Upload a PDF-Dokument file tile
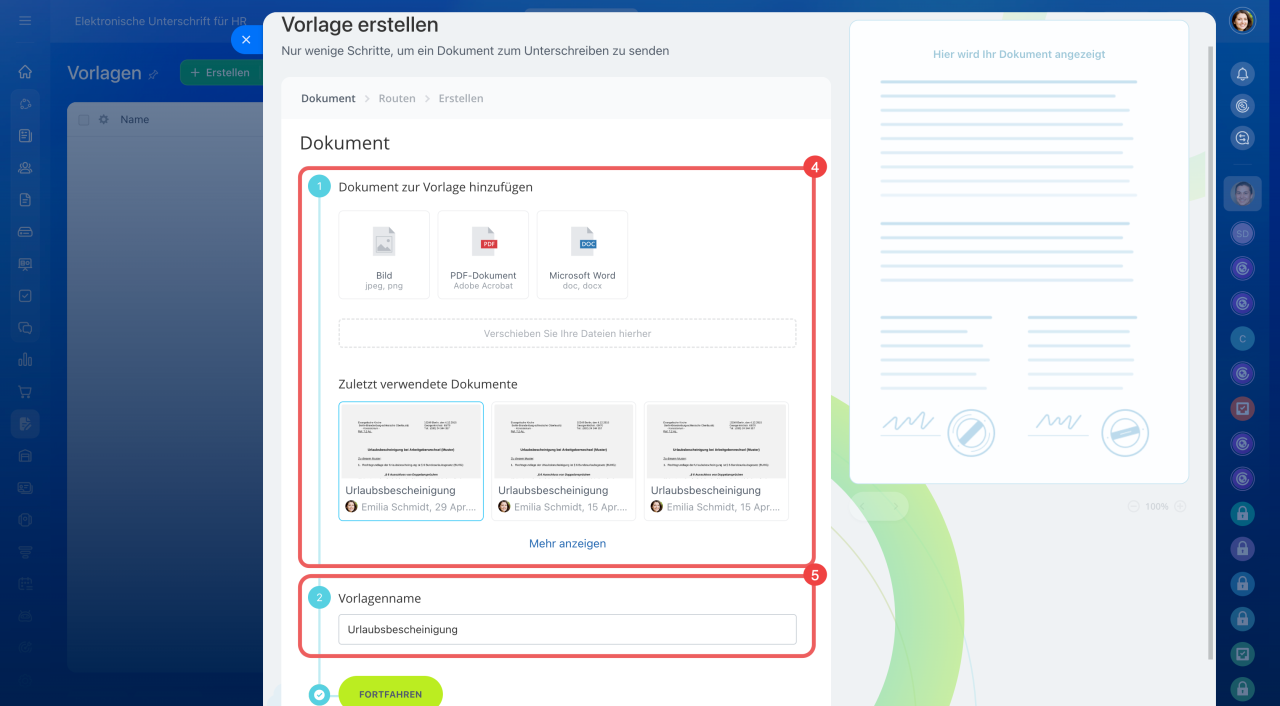This screenshot has height=706, width=1280. pos(483,254)
